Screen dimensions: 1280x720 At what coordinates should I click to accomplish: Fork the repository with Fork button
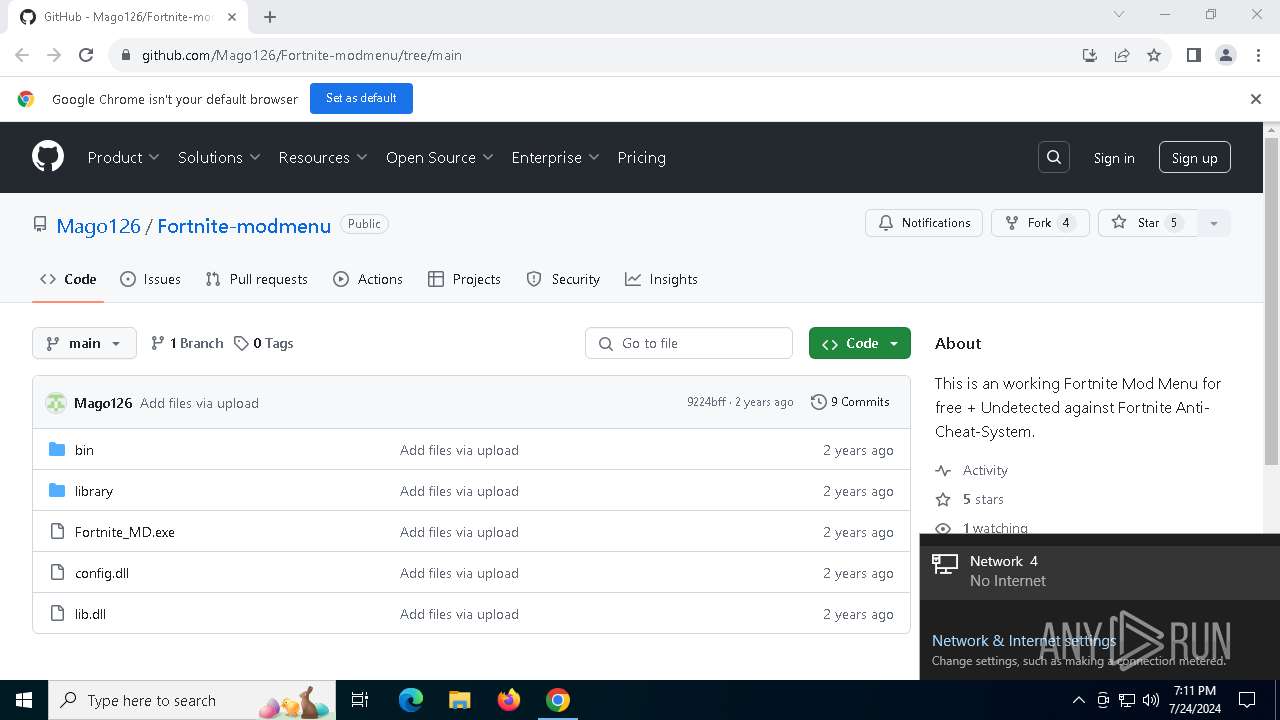click(1039, 223)
